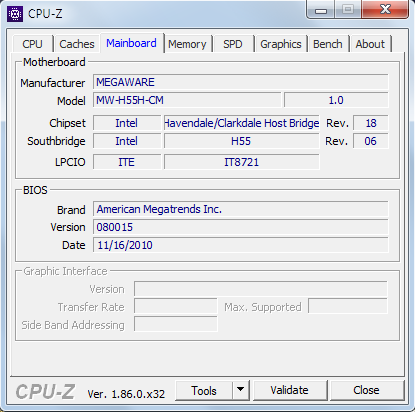Open the Bench tab
The image size is (415, 412).
point(328,44)
